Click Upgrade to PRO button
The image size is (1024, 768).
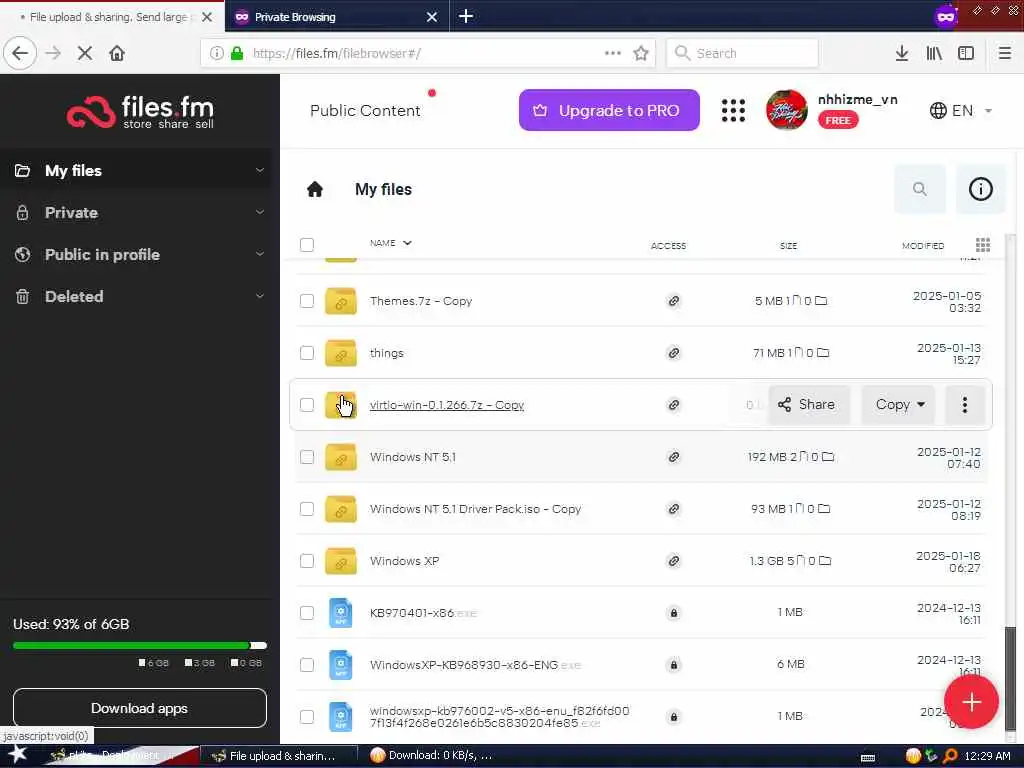(609, 110)
